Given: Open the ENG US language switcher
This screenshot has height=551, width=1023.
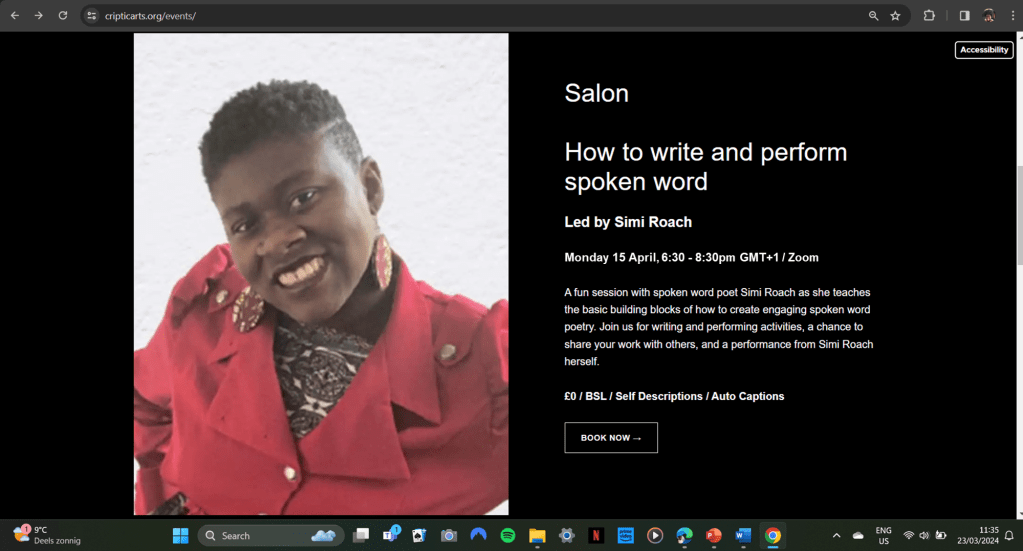Looking at the screenshot, I should (883, 535).
